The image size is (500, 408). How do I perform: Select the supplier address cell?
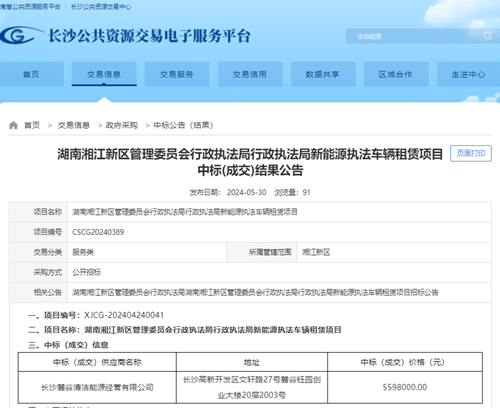point(252,387)
